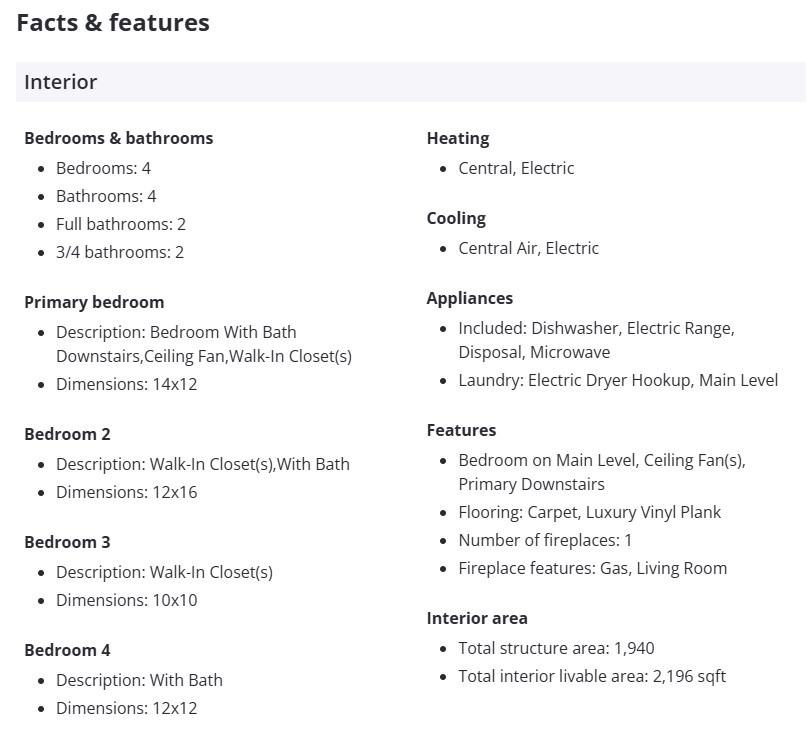
Task: Click the Flooring Carpet, Luxury Vinyl Plank line
Action: [589, 512]
